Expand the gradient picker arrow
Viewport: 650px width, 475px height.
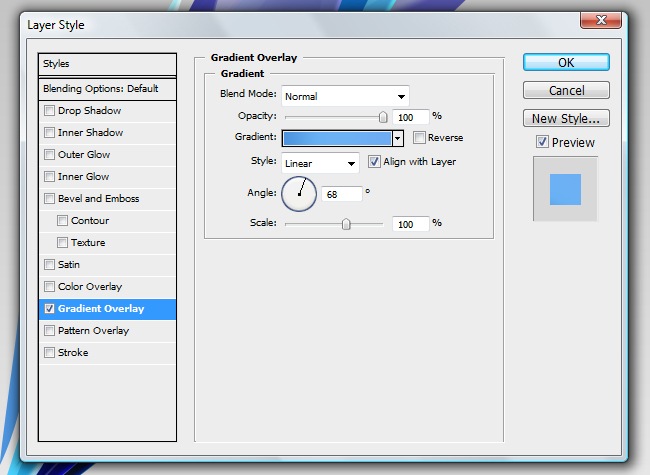click(398, 139)
